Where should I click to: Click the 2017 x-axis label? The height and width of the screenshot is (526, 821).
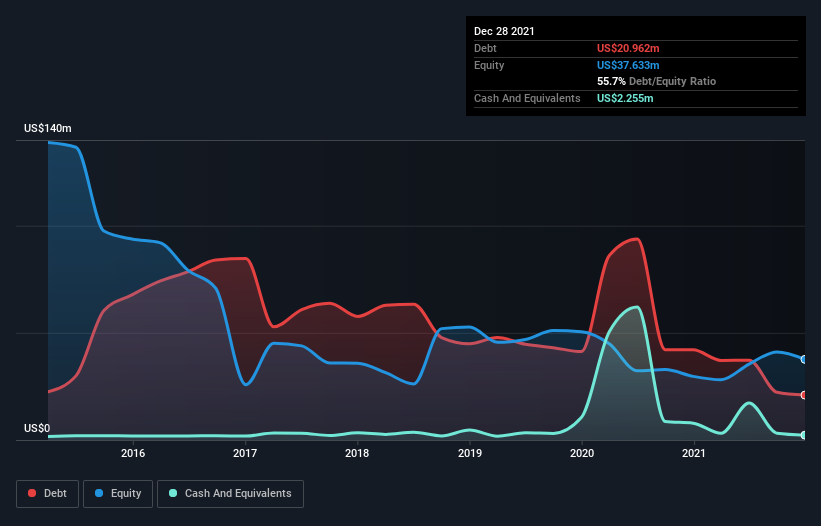[x=245, y=453]
